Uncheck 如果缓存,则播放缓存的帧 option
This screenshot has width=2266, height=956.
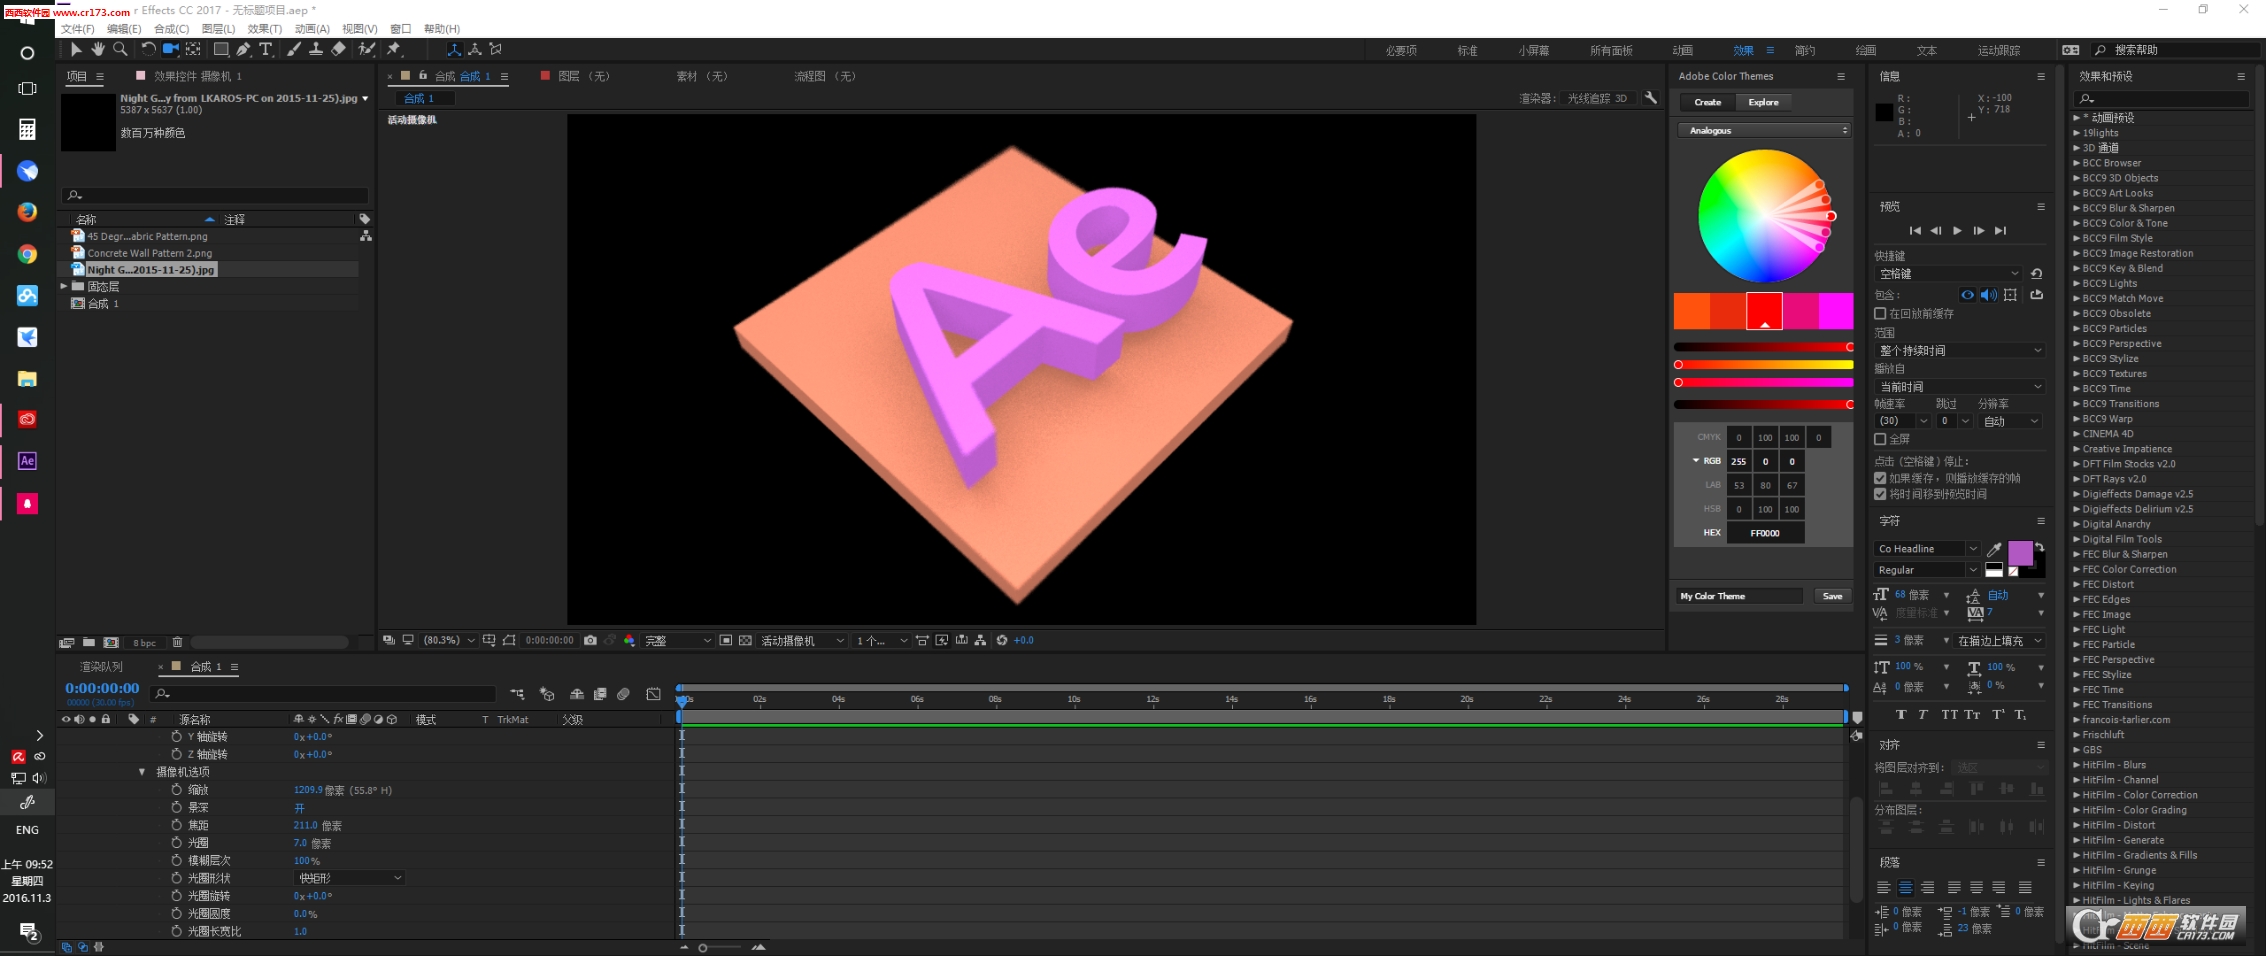click(1880, 478)
